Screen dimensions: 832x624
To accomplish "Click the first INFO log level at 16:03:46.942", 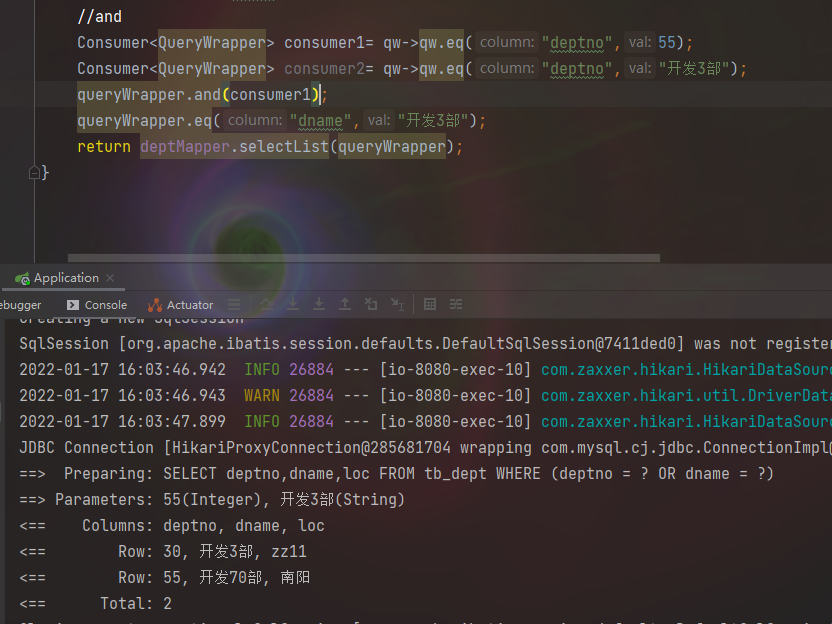I will (262, 369).
